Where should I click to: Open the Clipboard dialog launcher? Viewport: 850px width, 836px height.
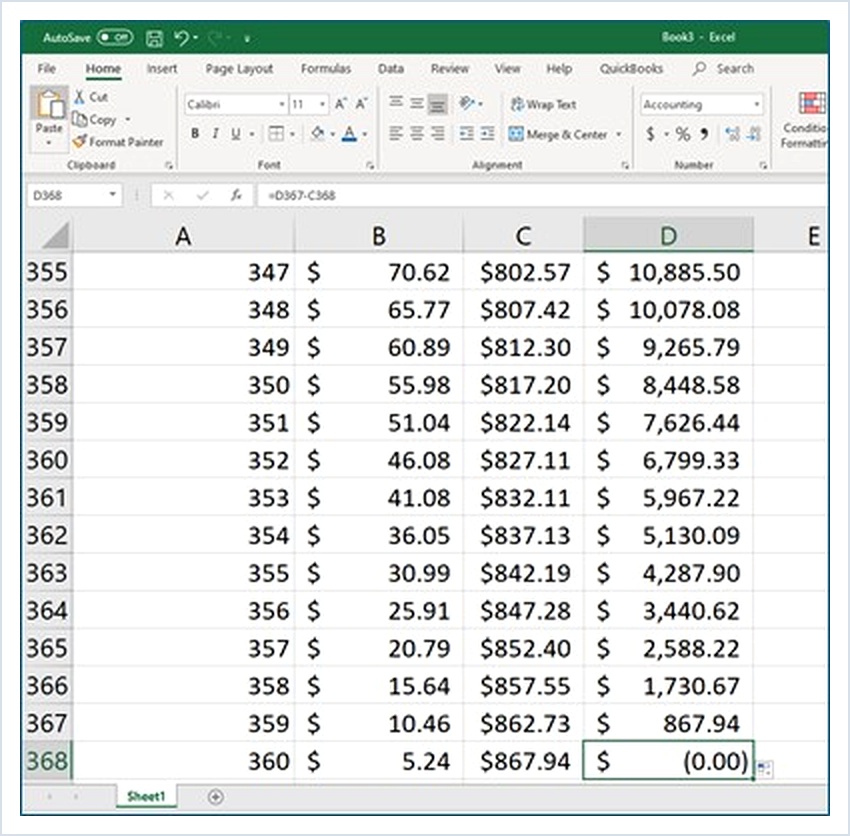click(x=169, y=165)
